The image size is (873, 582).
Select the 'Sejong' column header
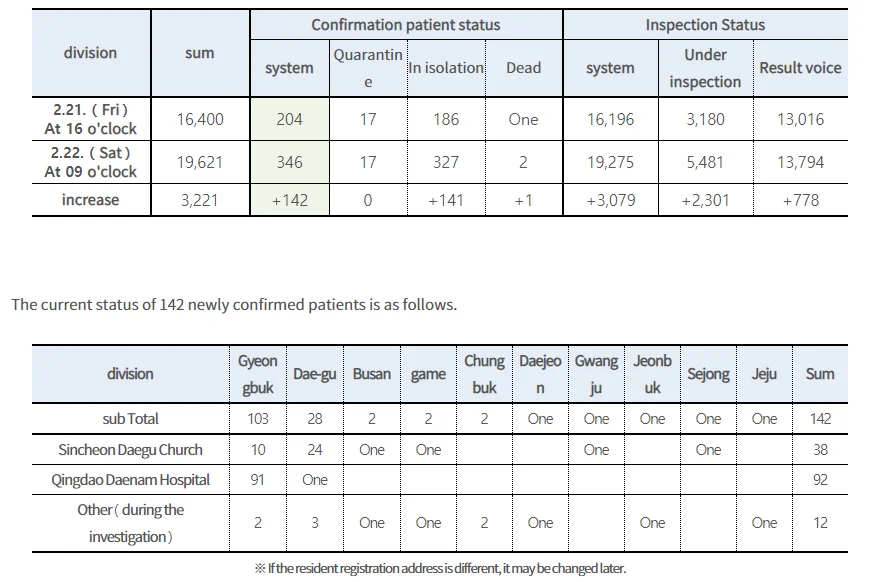[708, 374]
